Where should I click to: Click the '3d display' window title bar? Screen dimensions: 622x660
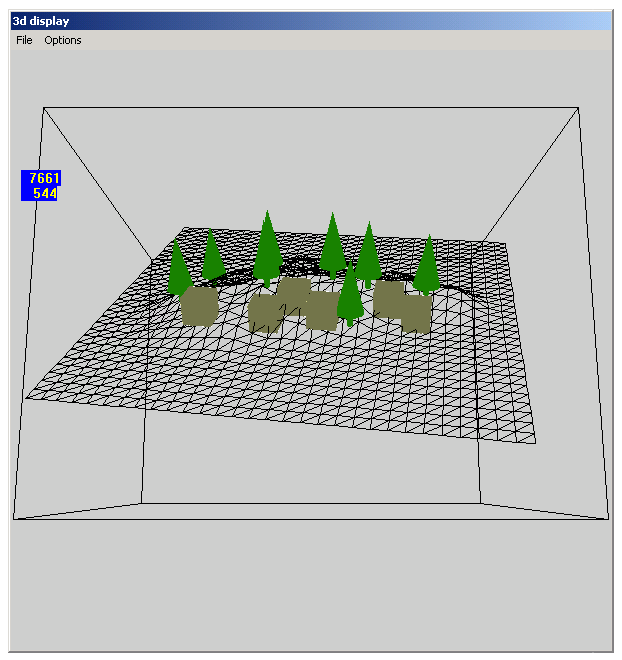[311, 21]
